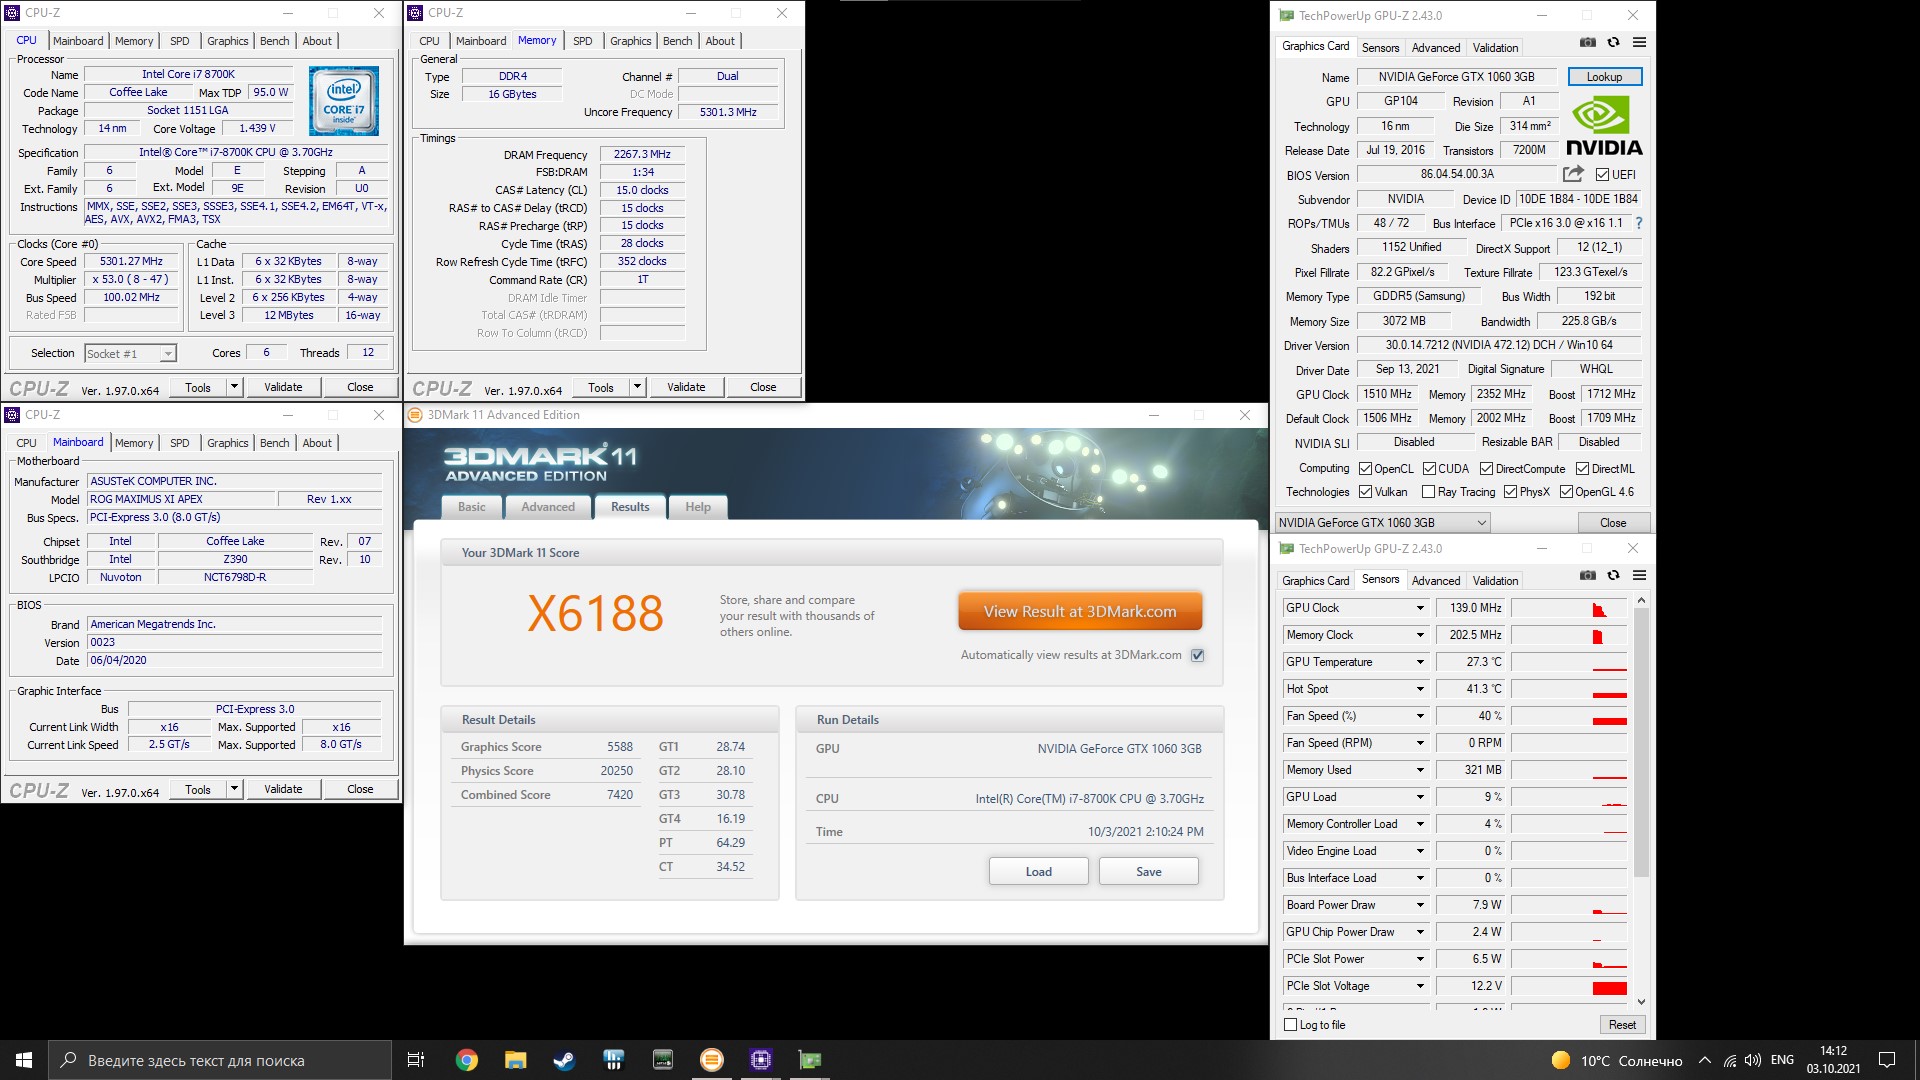This screenshot has height=1080, width=1920.
Task: Click the Save button in 3DMark
Action: (1148, 871)
